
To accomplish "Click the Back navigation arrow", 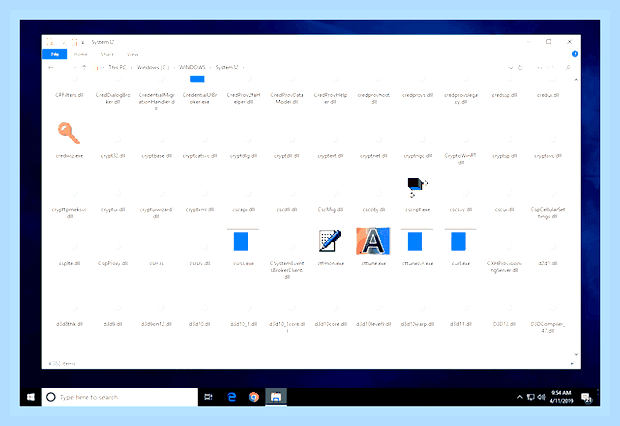I will (51, 68).
